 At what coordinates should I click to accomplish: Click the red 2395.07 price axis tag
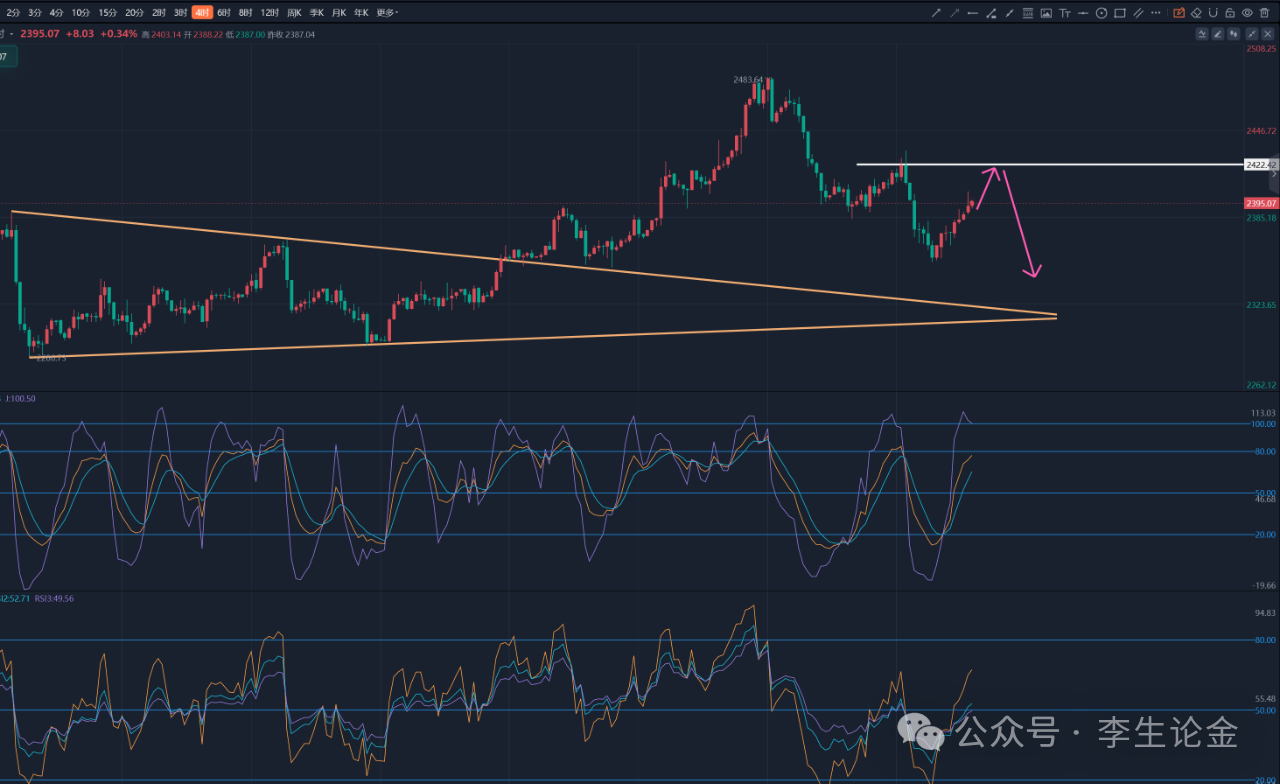pyautogui.click(x=1260, y=203)
